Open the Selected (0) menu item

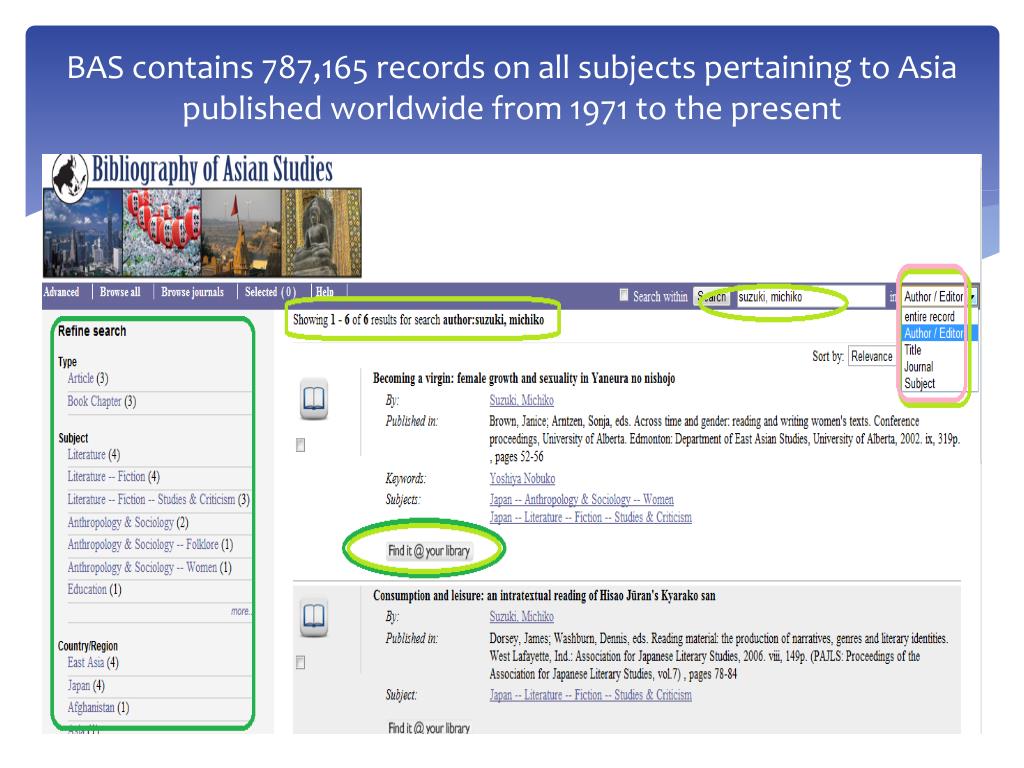click(270, 292)
